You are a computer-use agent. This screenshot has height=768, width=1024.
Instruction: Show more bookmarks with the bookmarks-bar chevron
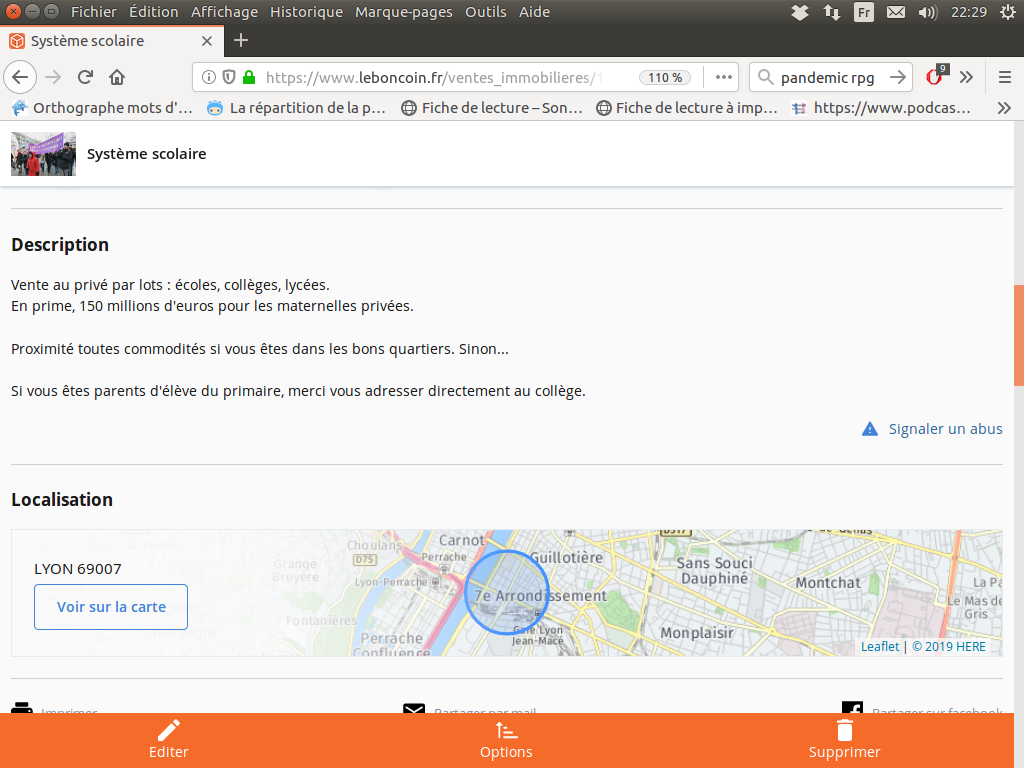(1004, 107)
